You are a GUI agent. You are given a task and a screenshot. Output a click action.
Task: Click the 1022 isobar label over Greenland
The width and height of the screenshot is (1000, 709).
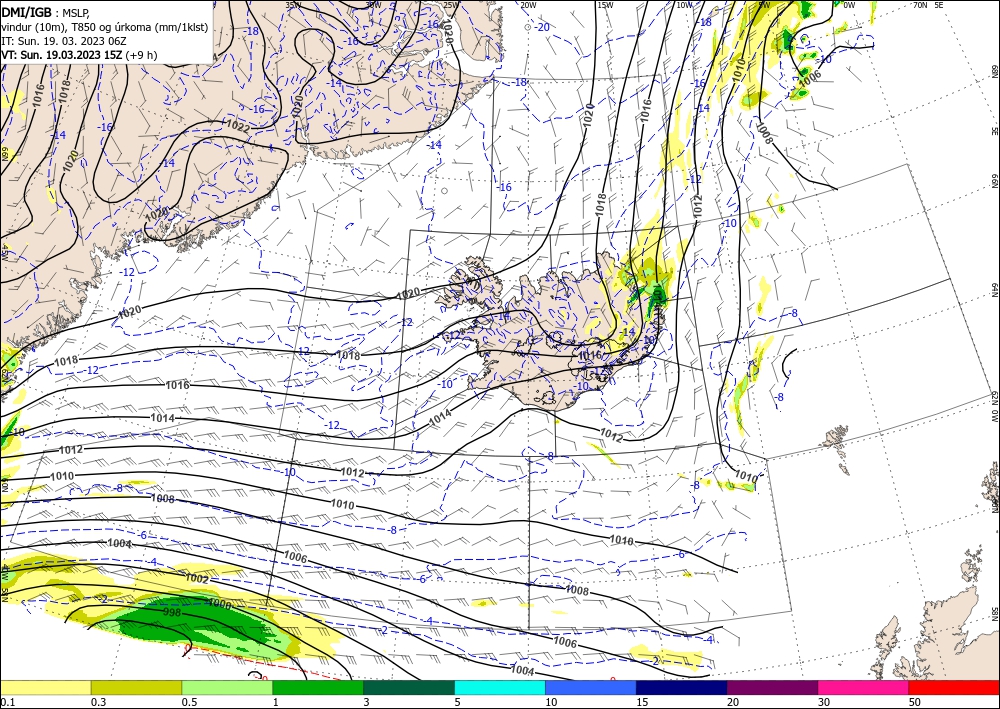(238, 126)
